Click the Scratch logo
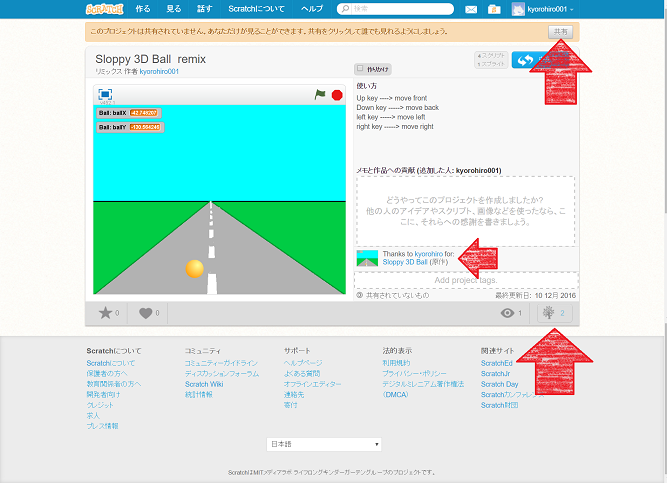Viewport: 667px width, 483px height. click(105, 9)
